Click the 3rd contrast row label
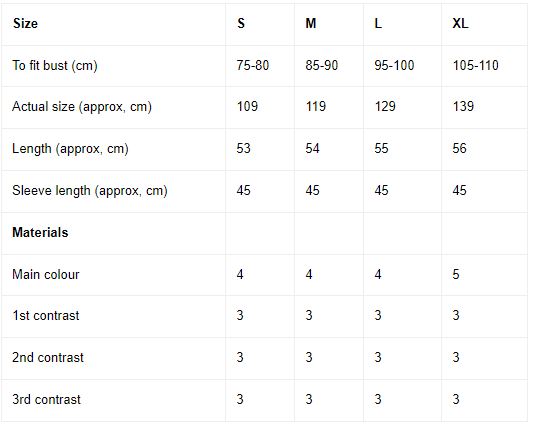 pos(46,399)
